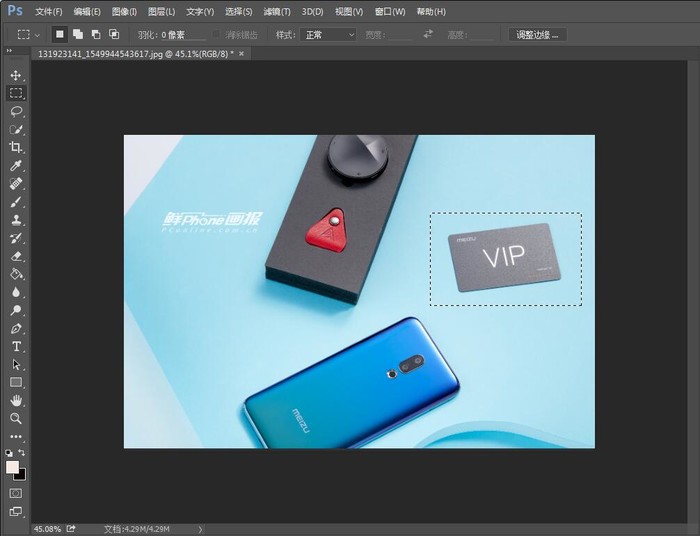Image resolution: width=700 pixels, height=536 pixels.
Task: Open the Edit Toolbar three-dots menu
Action: [16, 436]
